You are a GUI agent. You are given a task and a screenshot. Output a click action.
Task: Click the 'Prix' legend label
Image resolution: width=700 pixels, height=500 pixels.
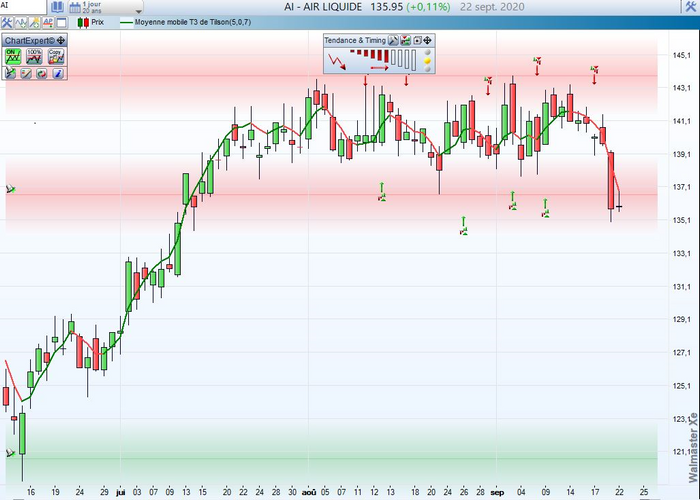(x=97, y=22)
